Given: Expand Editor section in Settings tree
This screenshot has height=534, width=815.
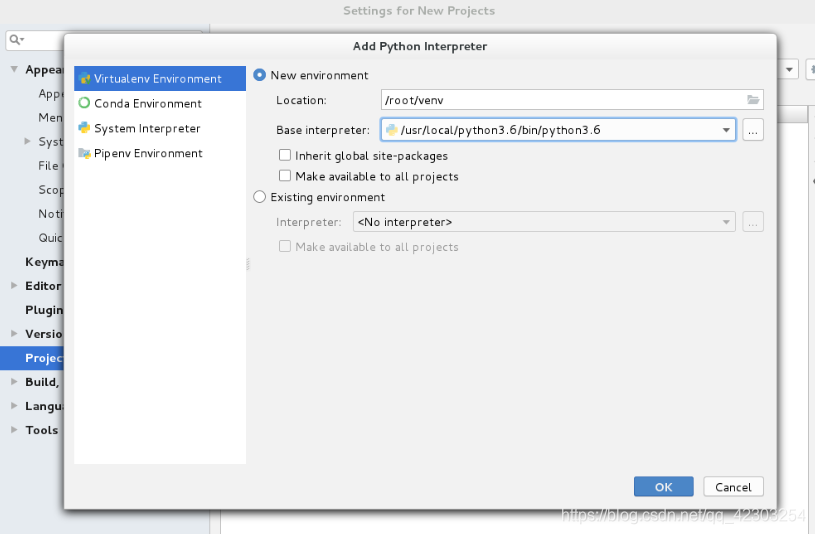Looking at the screenshot, I should [14, 285].
